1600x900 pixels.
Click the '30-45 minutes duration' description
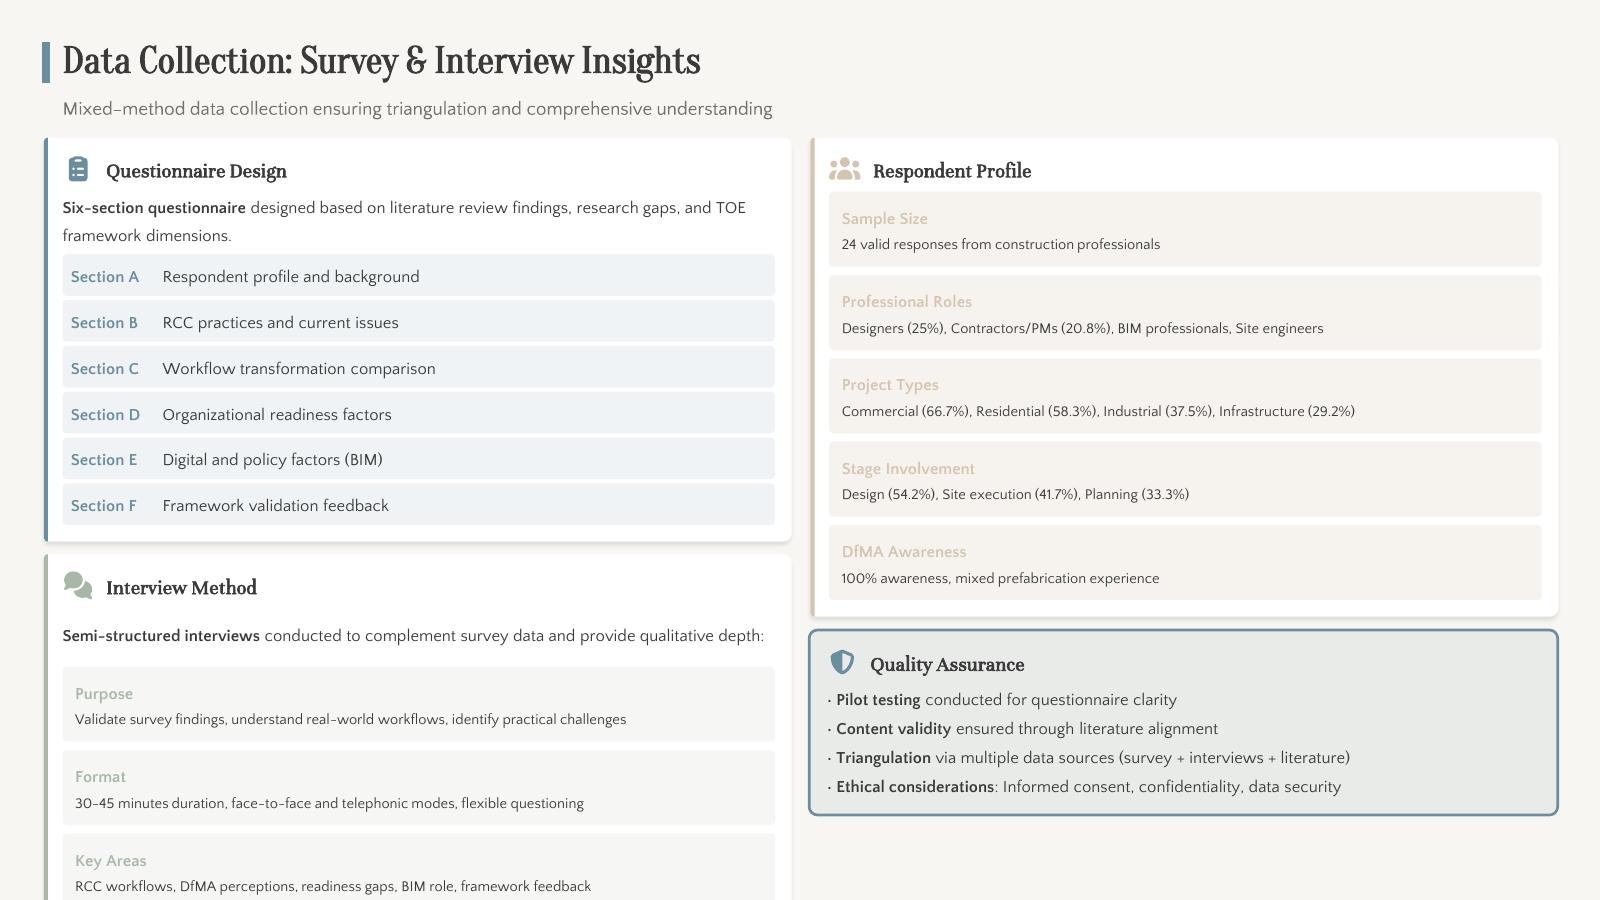329,804
